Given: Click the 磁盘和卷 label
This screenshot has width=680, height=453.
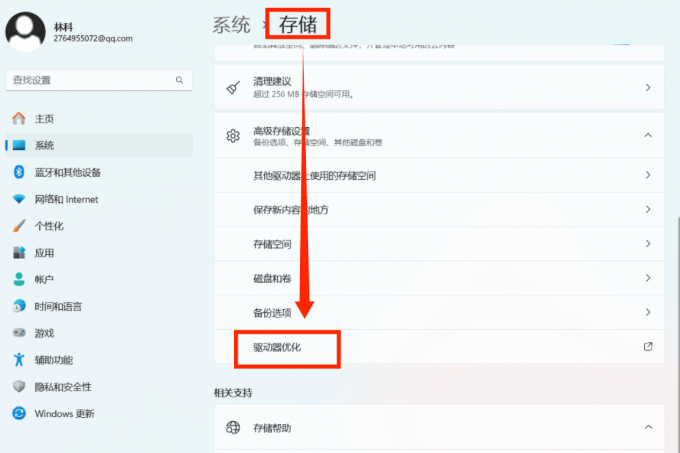Looking at the screenshot, I should 272,278.
